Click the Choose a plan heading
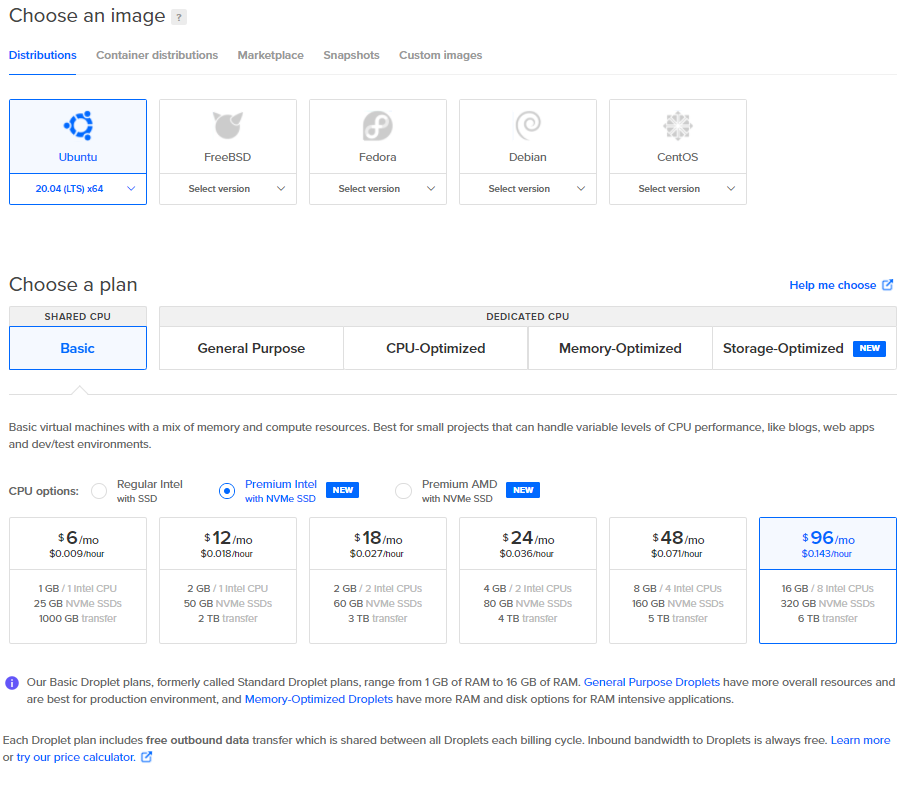This screenshot has height=809, width=902. [x=73, y=284]
